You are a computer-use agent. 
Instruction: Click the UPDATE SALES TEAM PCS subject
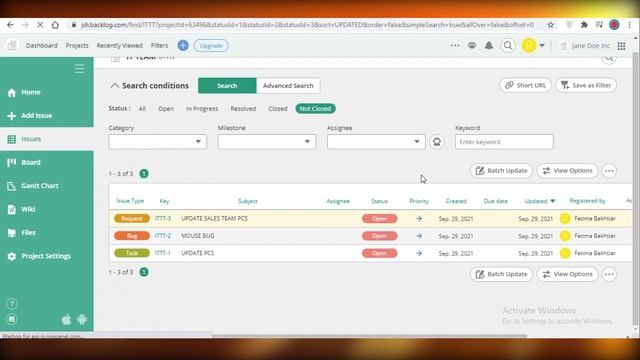tap(214, 218)
